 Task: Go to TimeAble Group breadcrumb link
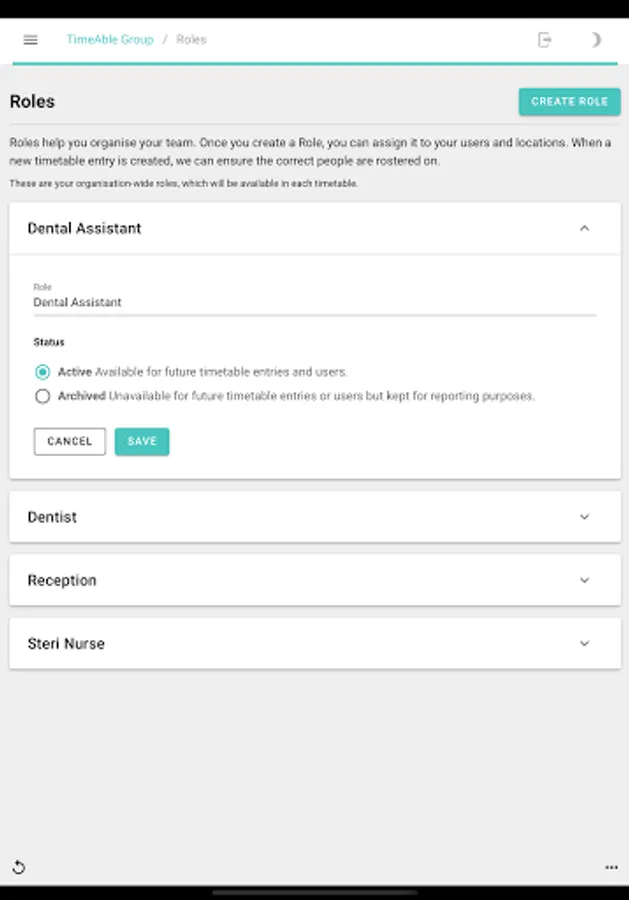[110, 40]
